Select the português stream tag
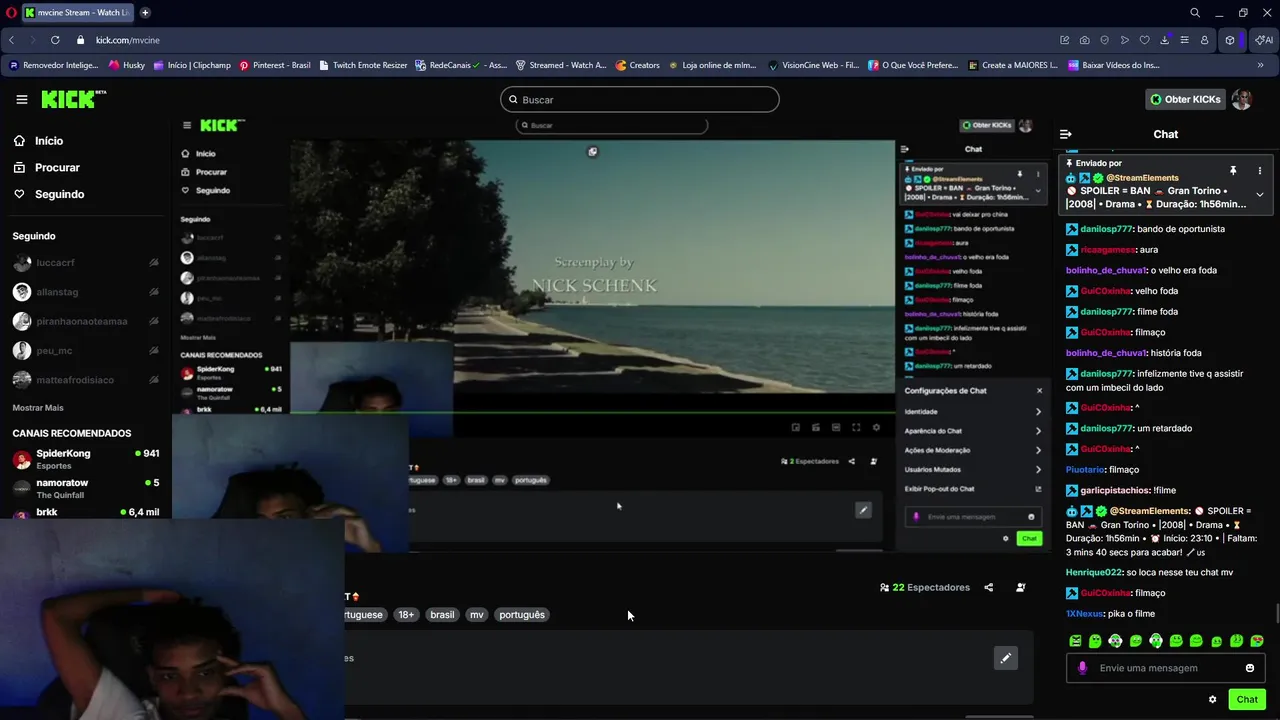This screenshot has height=720, width=1280. pyautogui.click(x=522, y=615)
